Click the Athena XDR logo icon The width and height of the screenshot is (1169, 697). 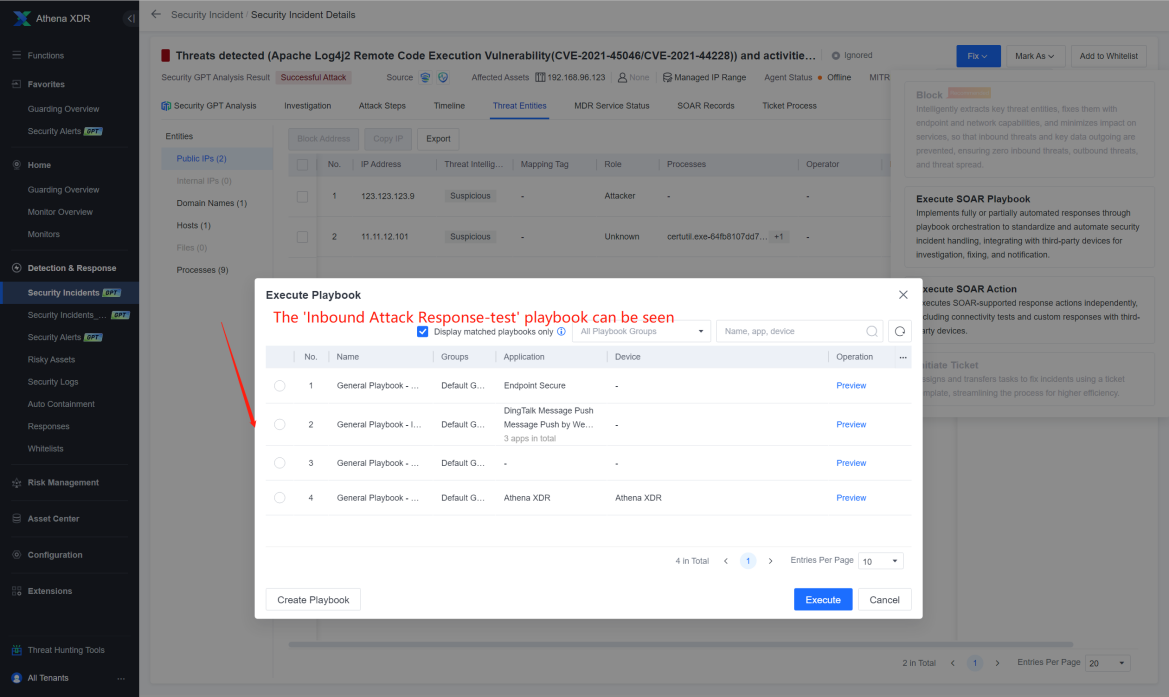22,18
